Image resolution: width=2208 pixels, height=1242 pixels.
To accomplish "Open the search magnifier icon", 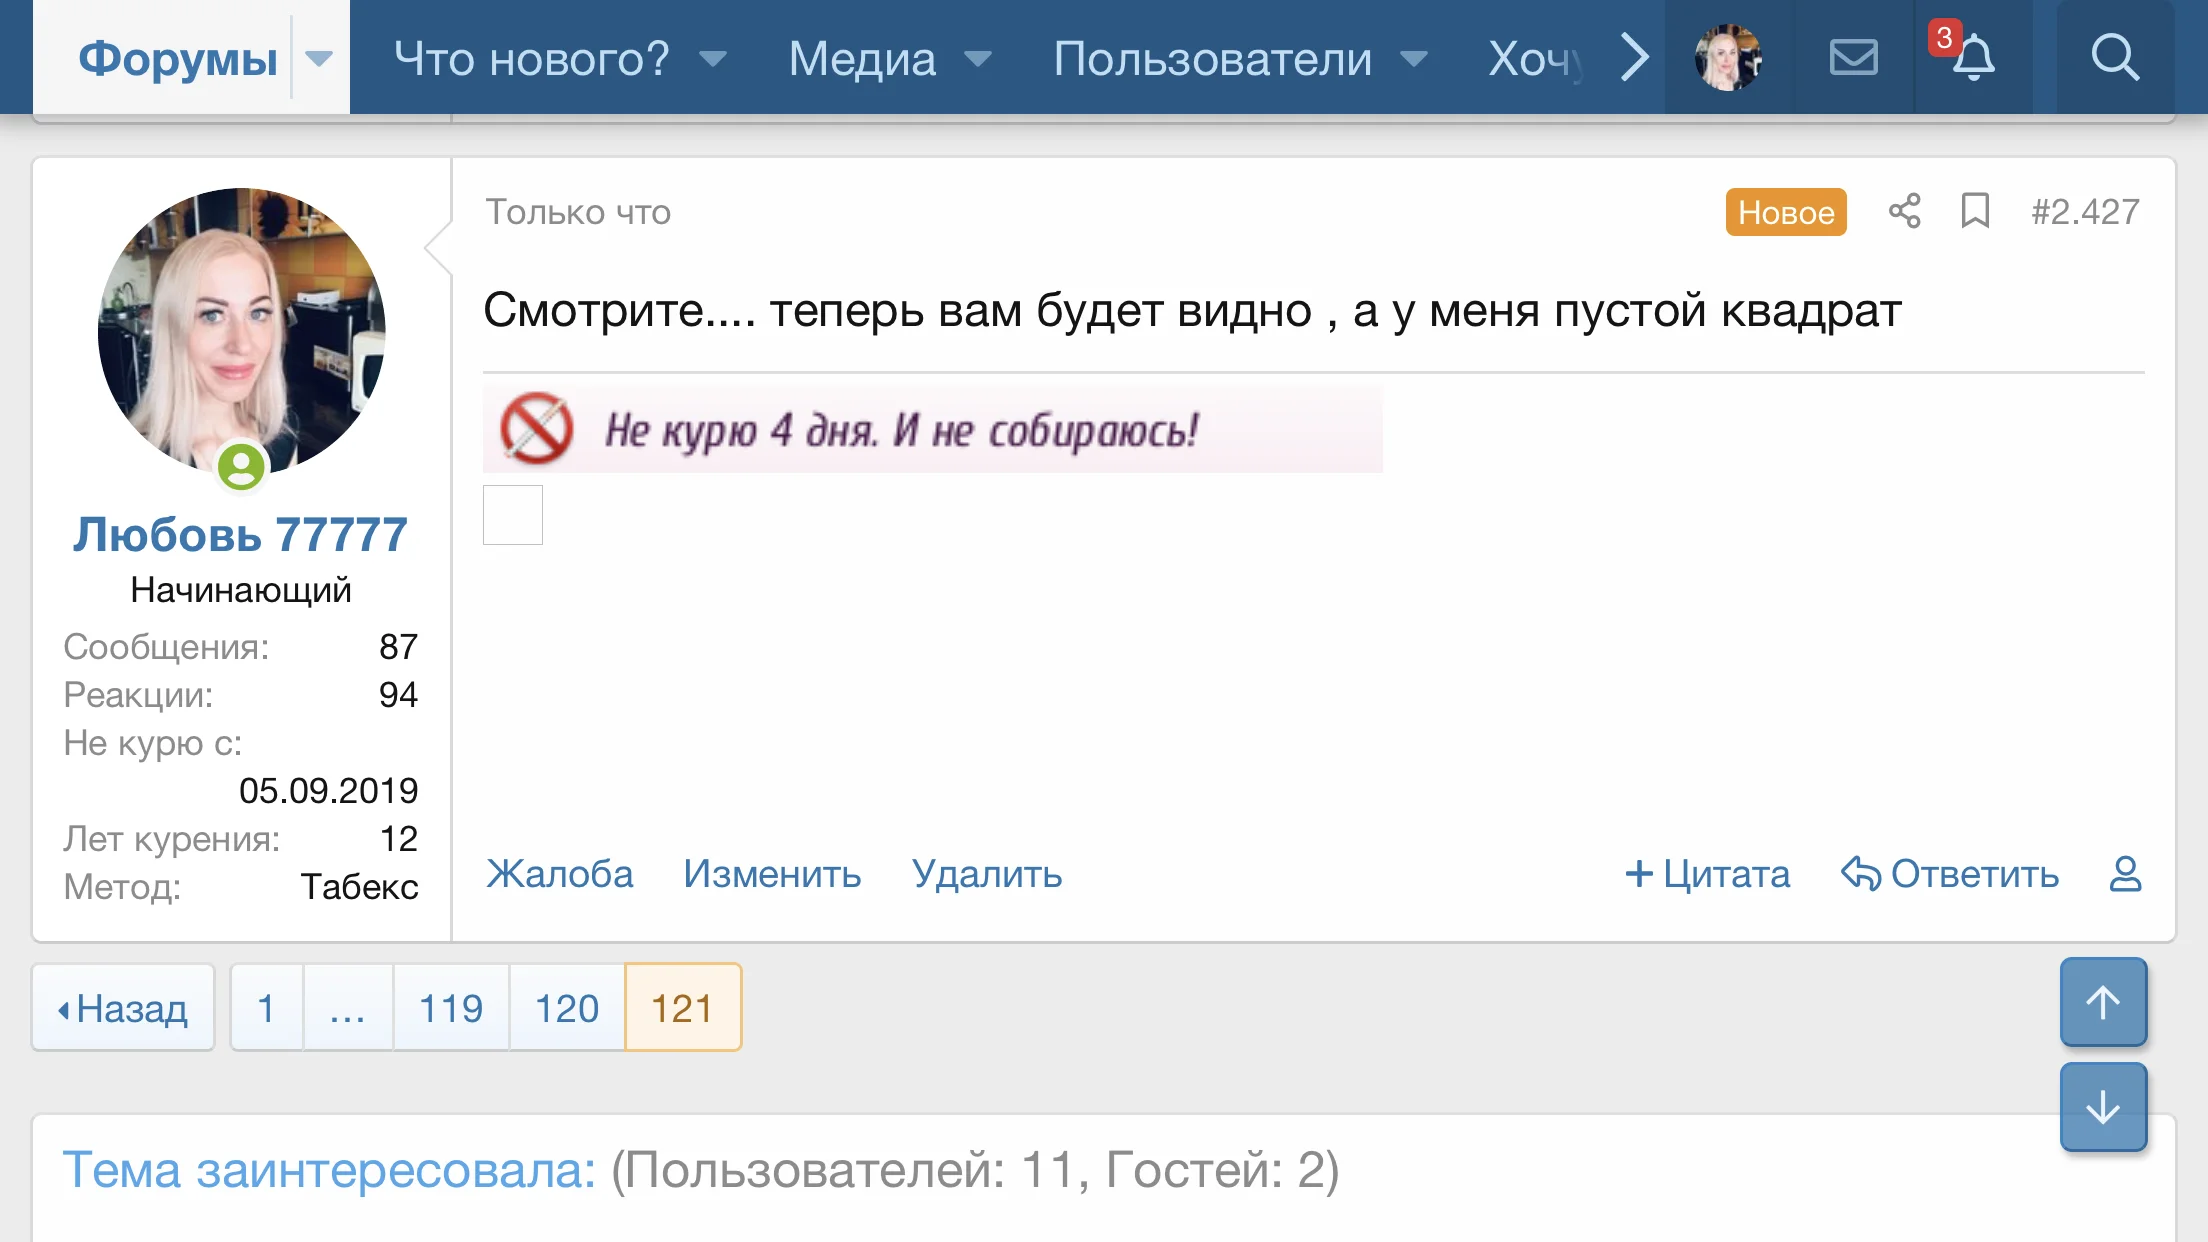I will coord(2115,57).
